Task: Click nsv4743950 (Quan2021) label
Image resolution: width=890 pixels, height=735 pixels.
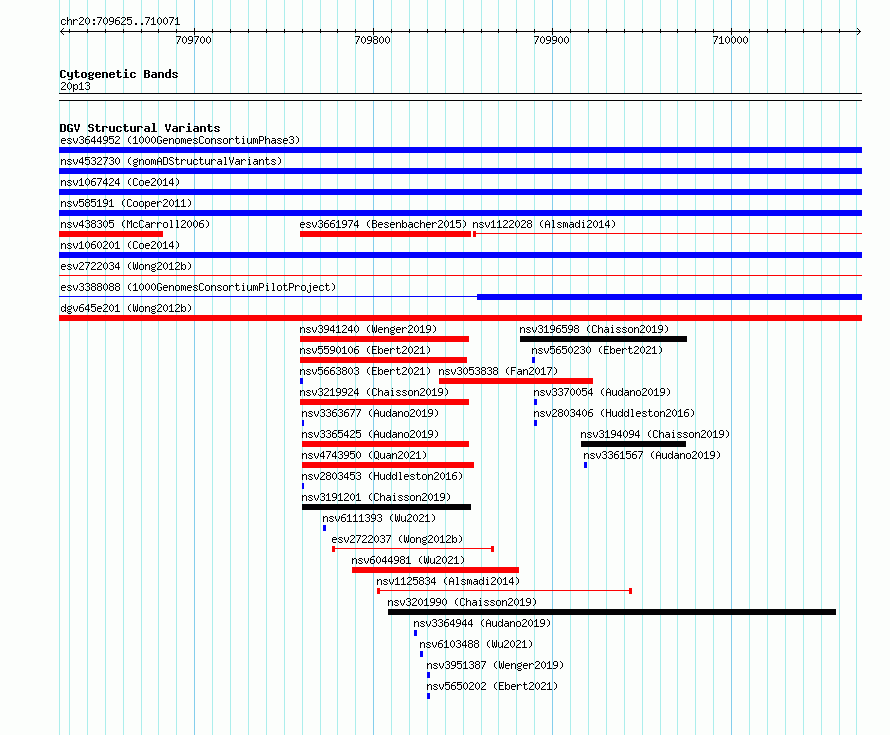Action: (364, 455)
